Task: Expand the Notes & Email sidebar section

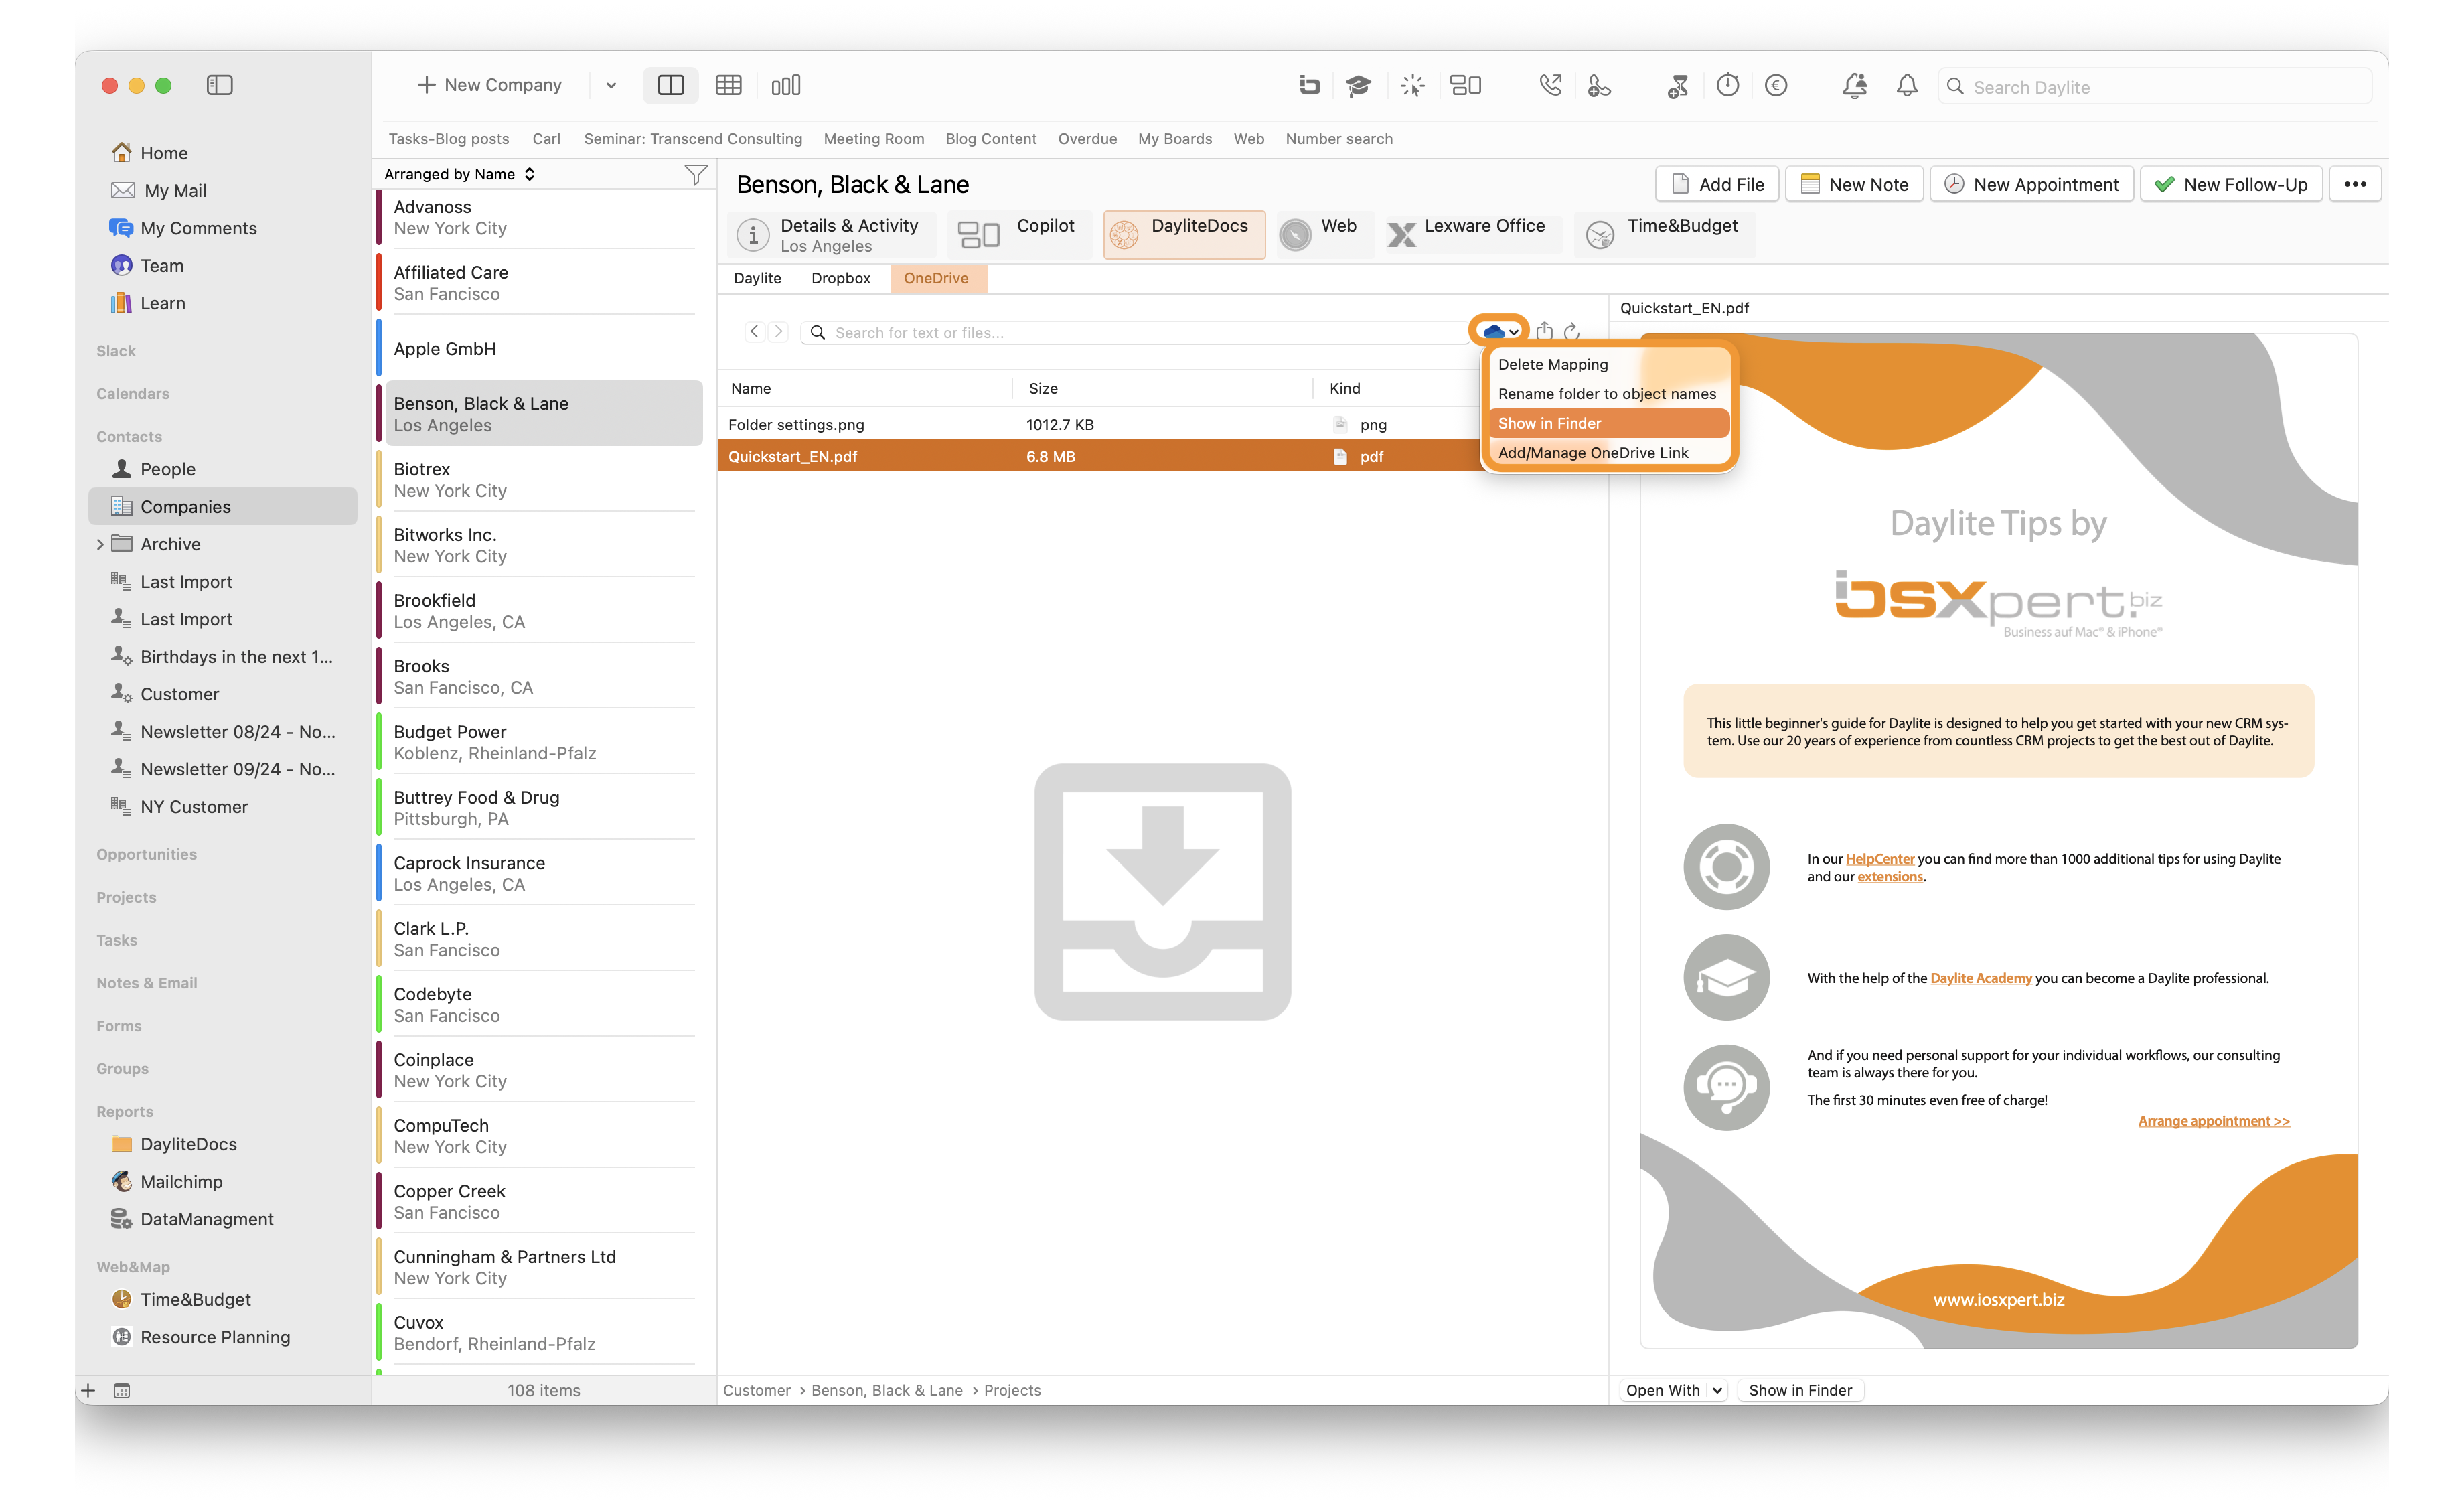Action: 146,983
